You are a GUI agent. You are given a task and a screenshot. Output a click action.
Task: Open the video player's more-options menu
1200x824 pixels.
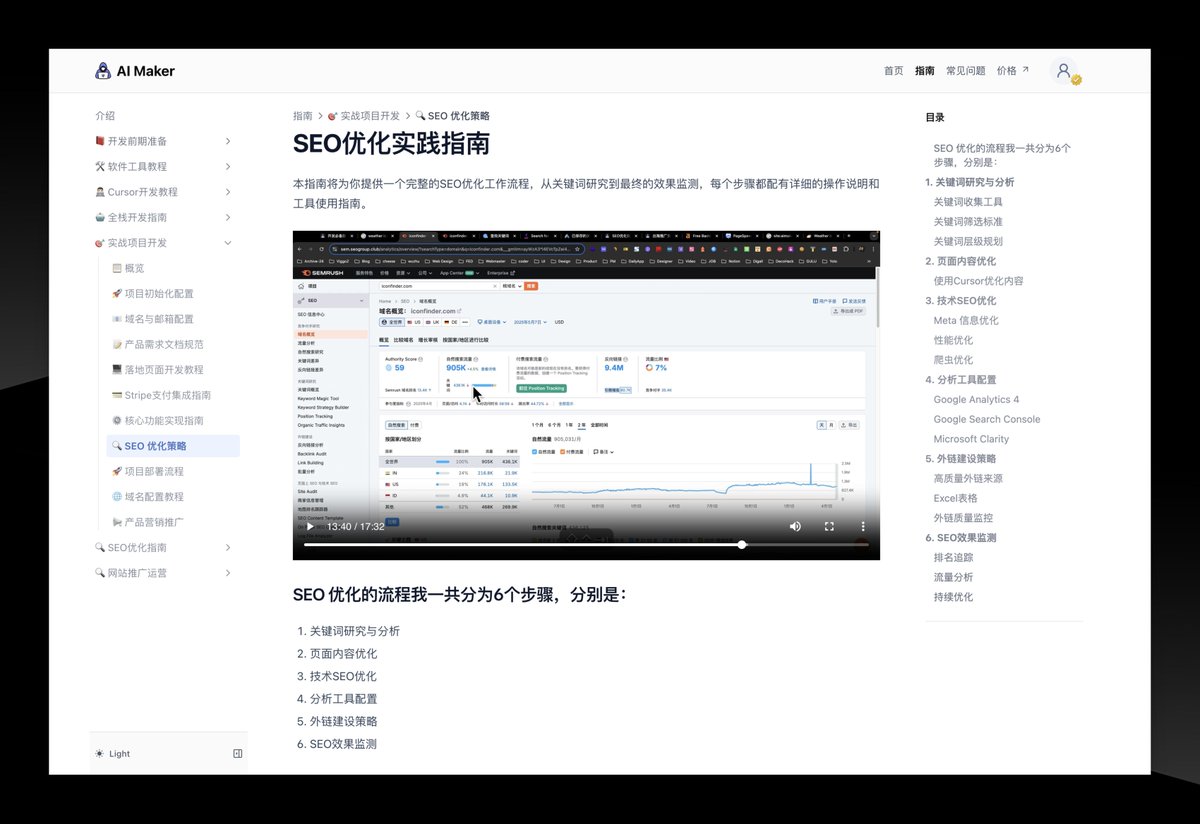pos(861,525)
